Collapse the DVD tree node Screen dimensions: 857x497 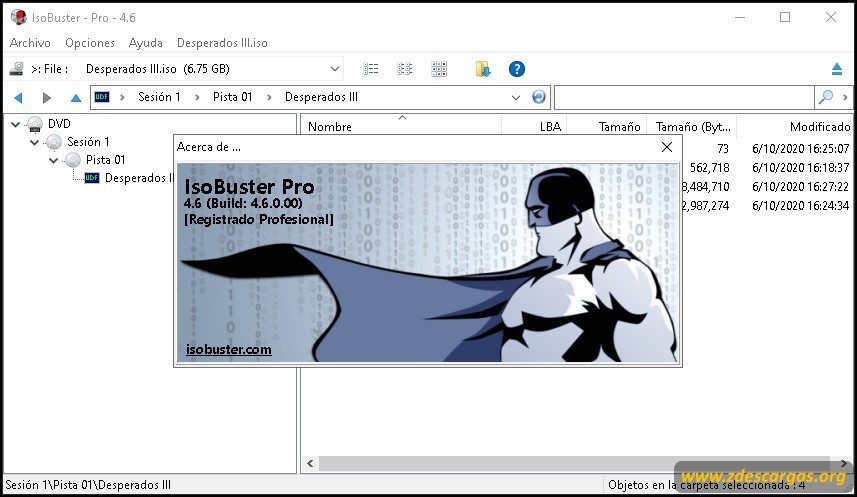pos(15,124)
